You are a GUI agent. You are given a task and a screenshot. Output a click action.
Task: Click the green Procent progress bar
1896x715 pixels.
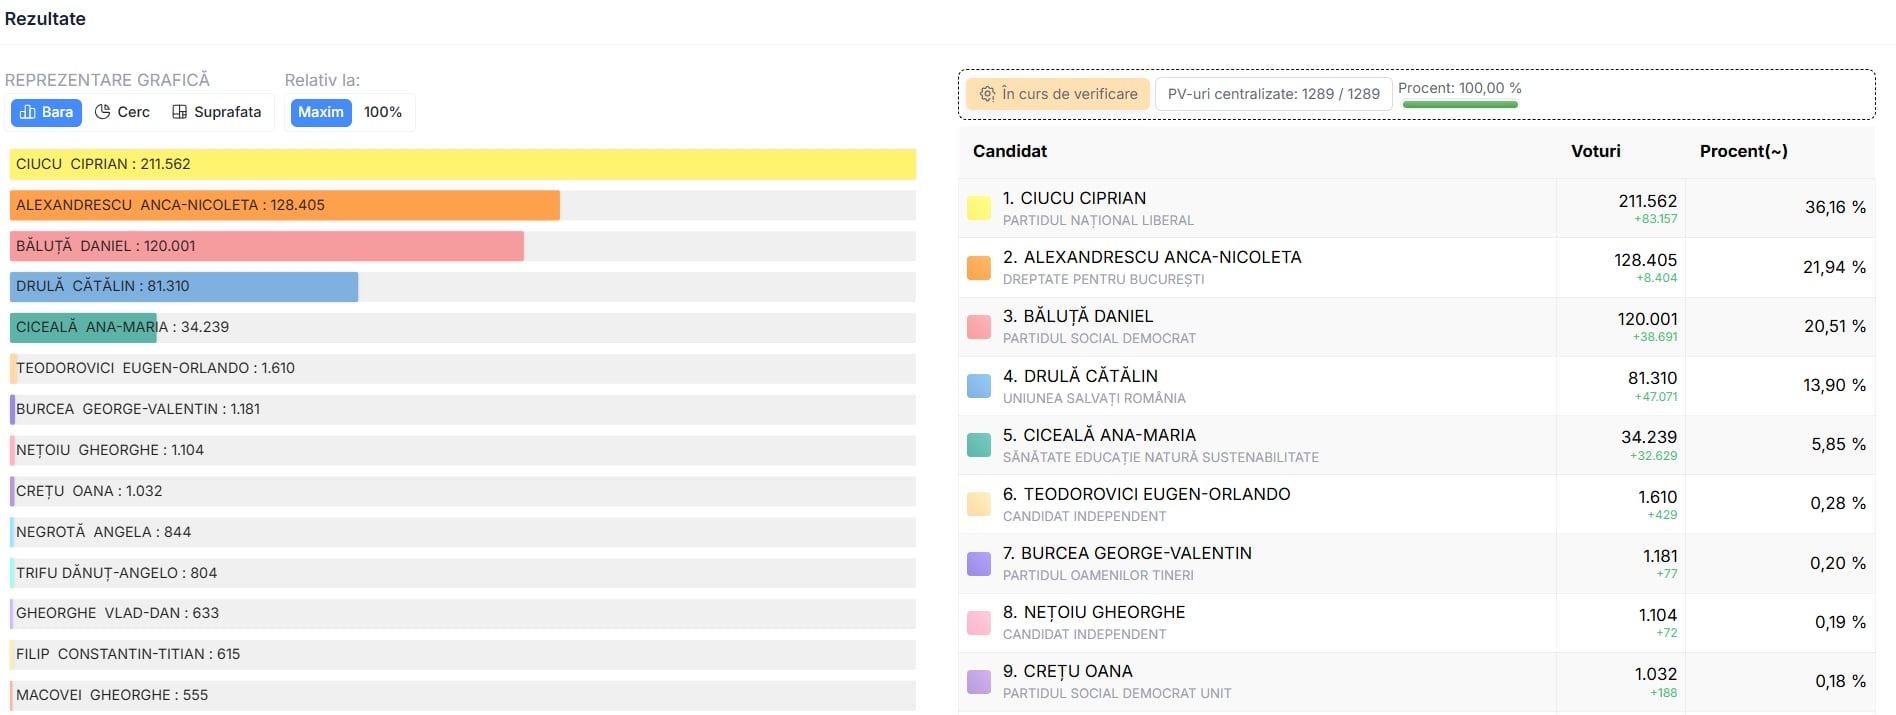point(1460,104)
